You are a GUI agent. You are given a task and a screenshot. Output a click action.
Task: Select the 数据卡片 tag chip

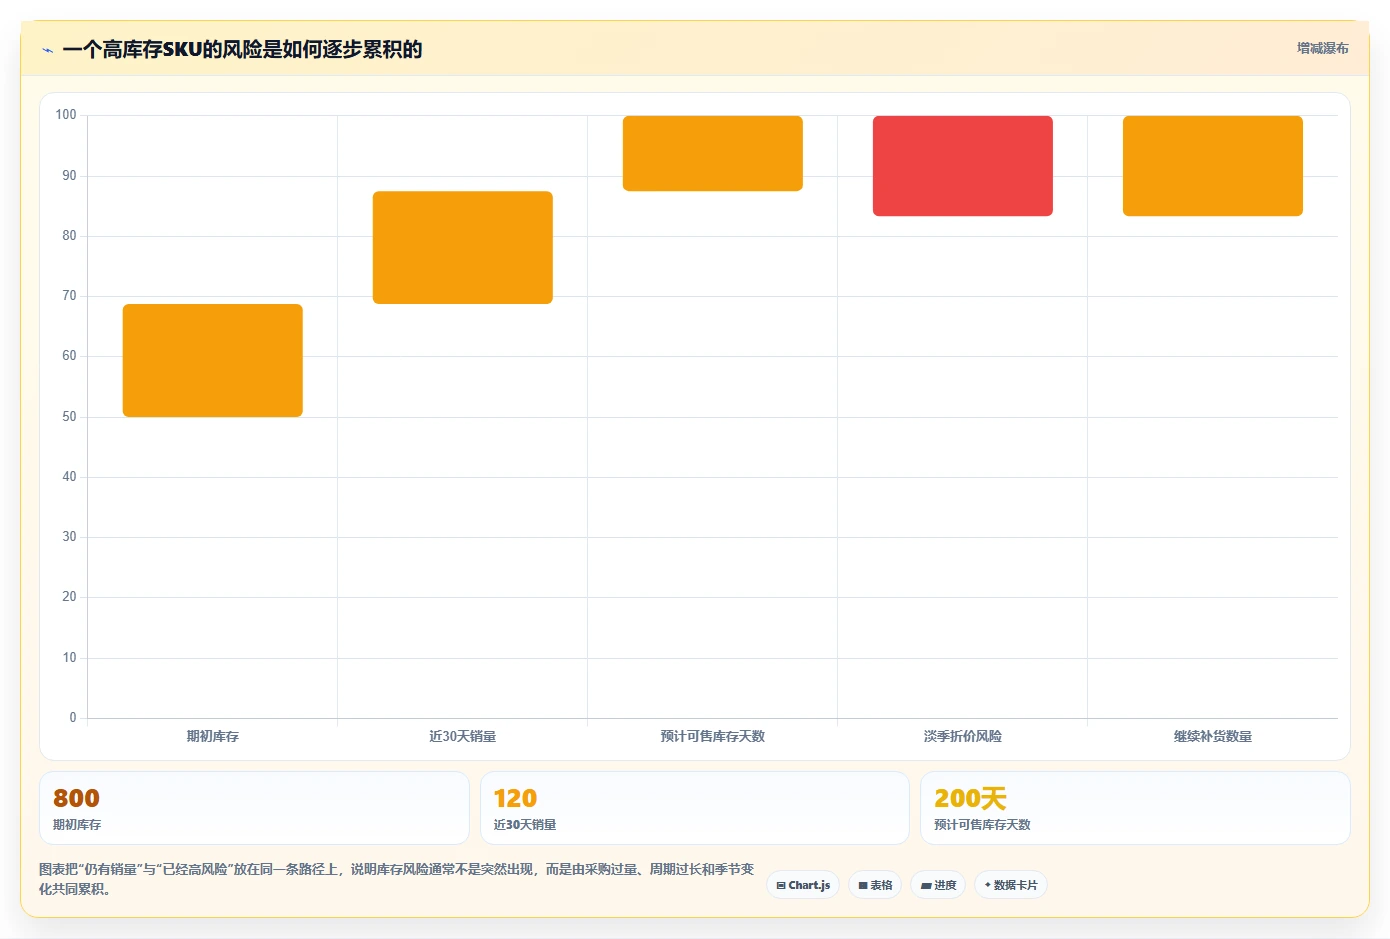point(1011,885)
